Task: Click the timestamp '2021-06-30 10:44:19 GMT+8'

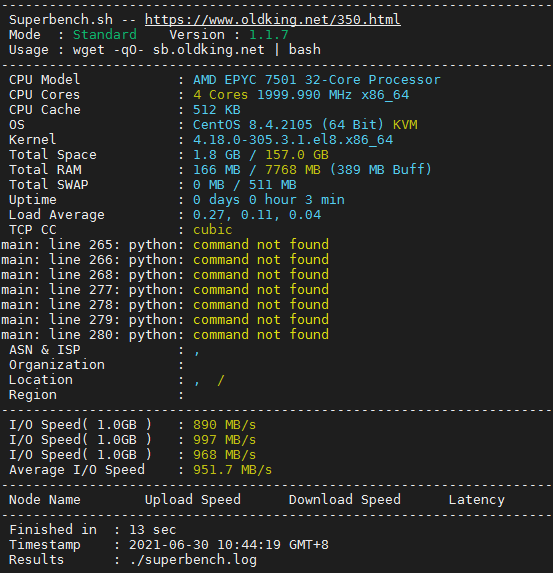Action: click(x=229, y=544)
